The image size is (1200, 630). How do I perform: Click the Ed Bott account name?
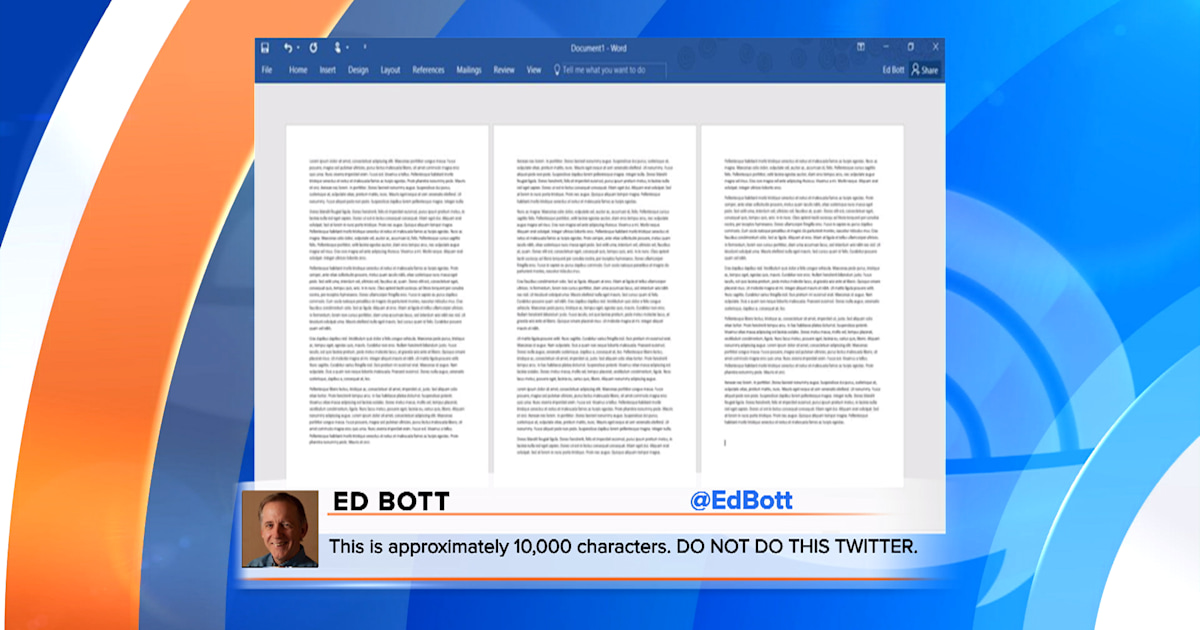click(x=893, y=70)
